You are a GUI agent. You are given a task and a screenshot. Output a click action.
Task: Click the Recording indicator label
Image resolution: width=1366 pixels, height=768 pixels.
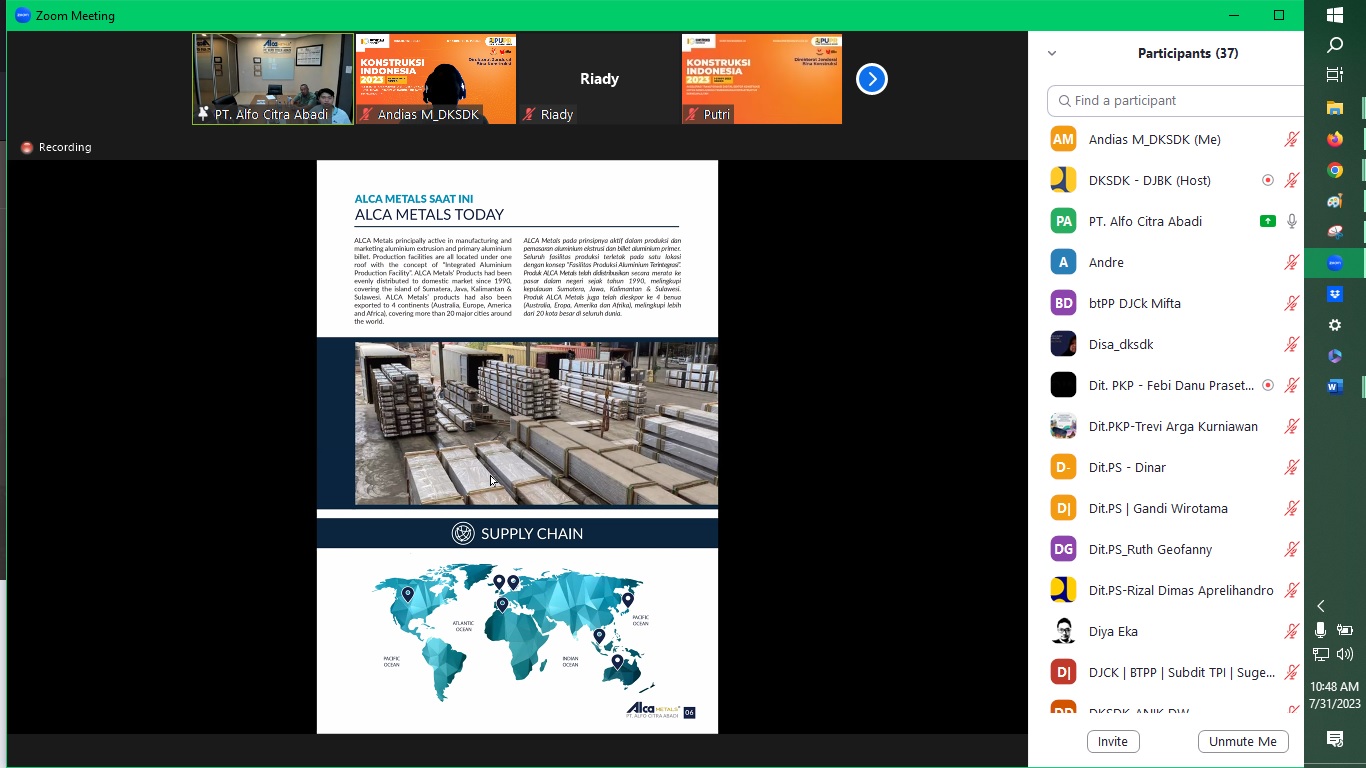click(56, 147)
